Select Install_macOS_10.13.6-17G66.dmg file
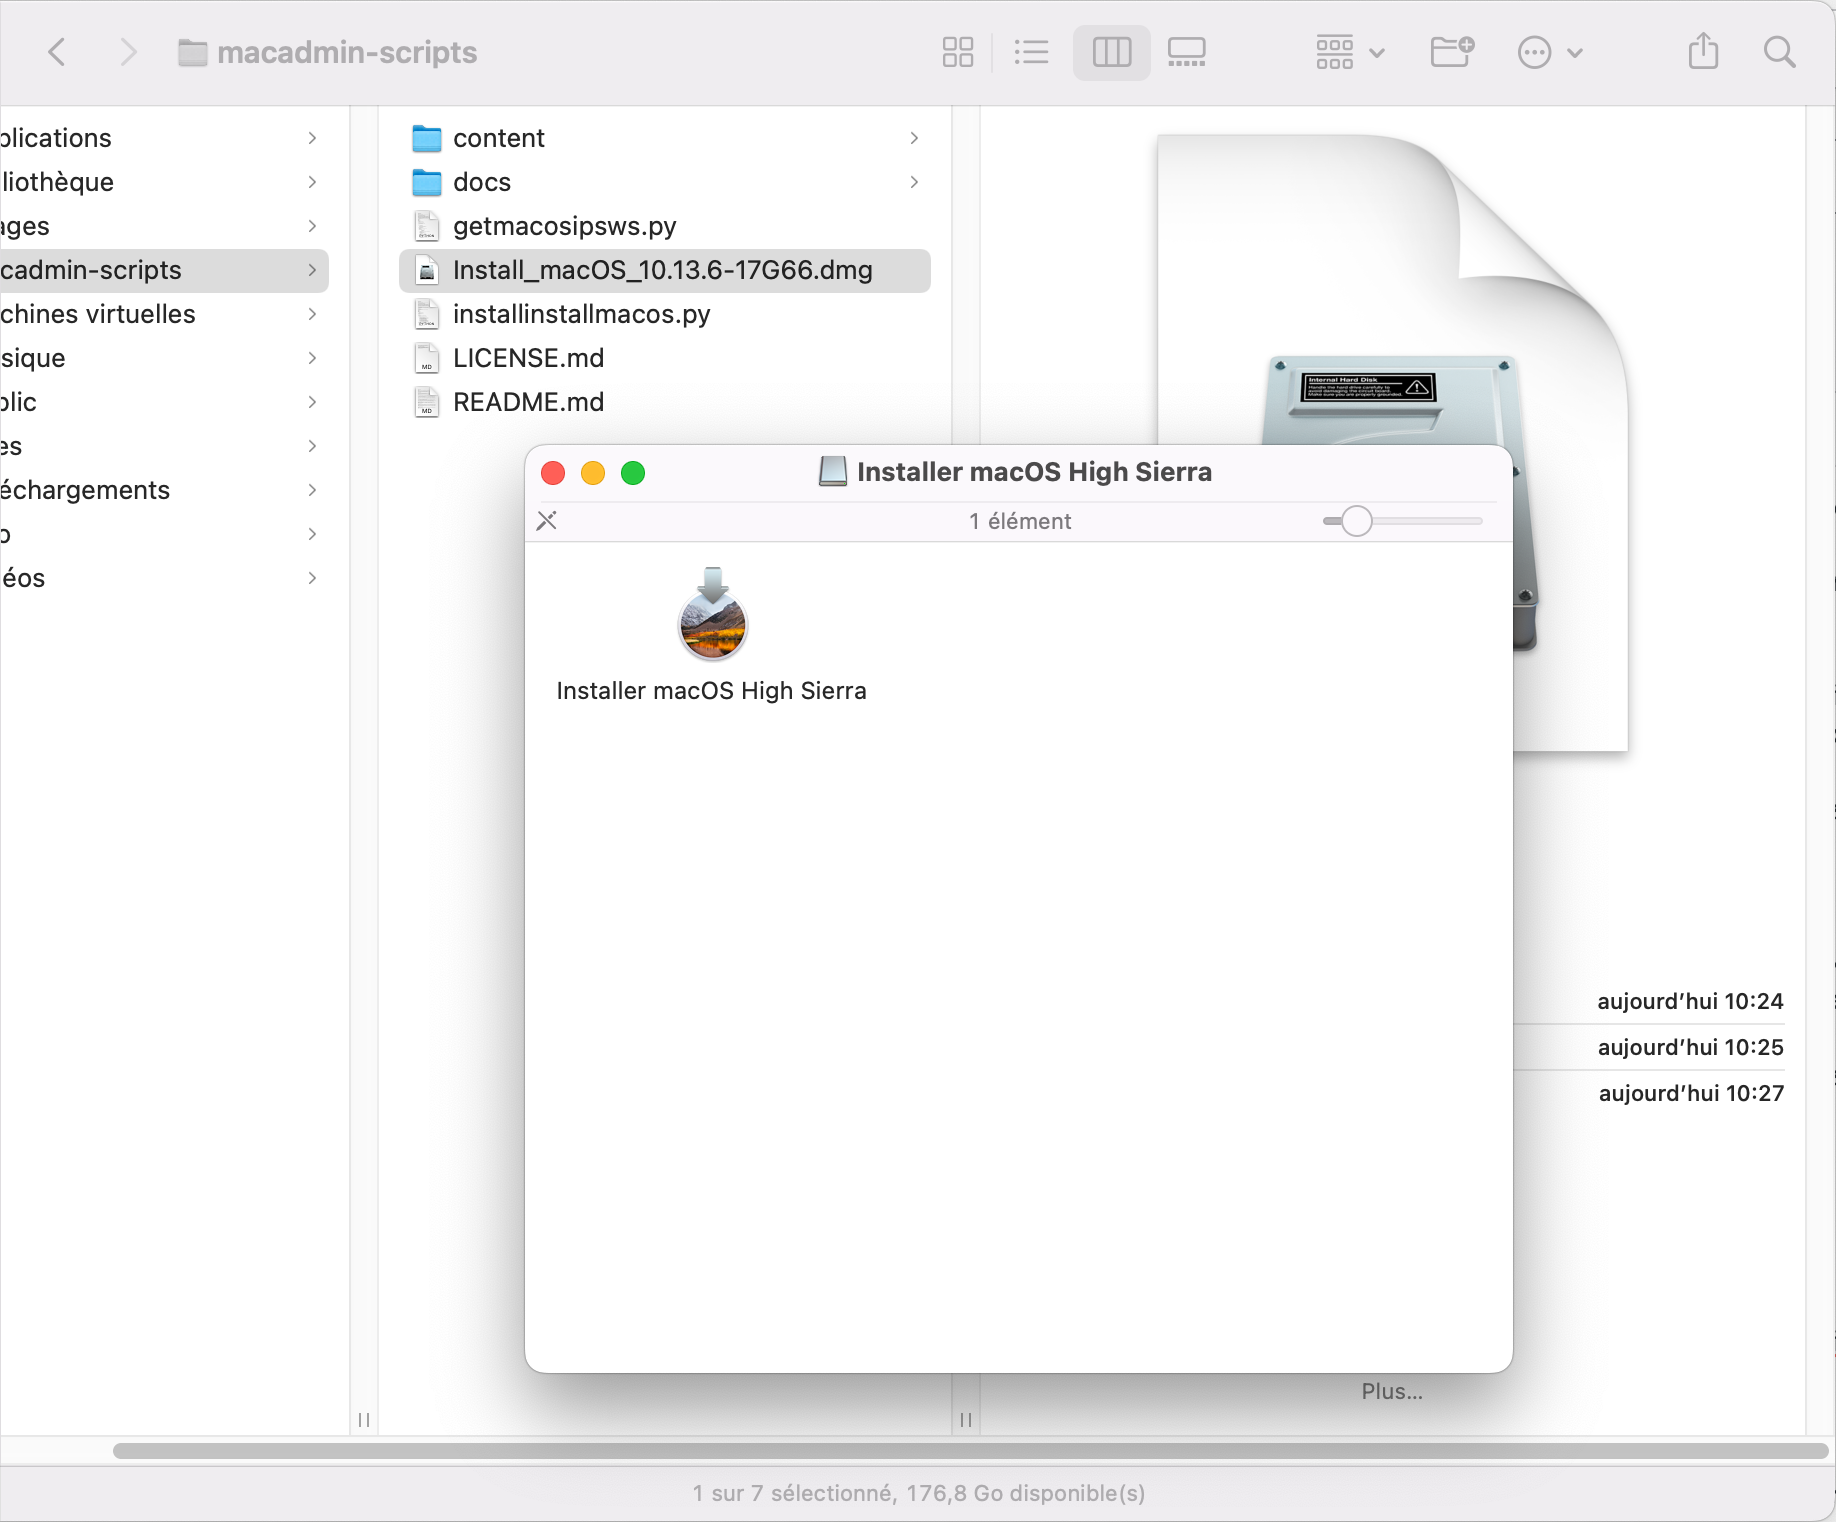 664,270
